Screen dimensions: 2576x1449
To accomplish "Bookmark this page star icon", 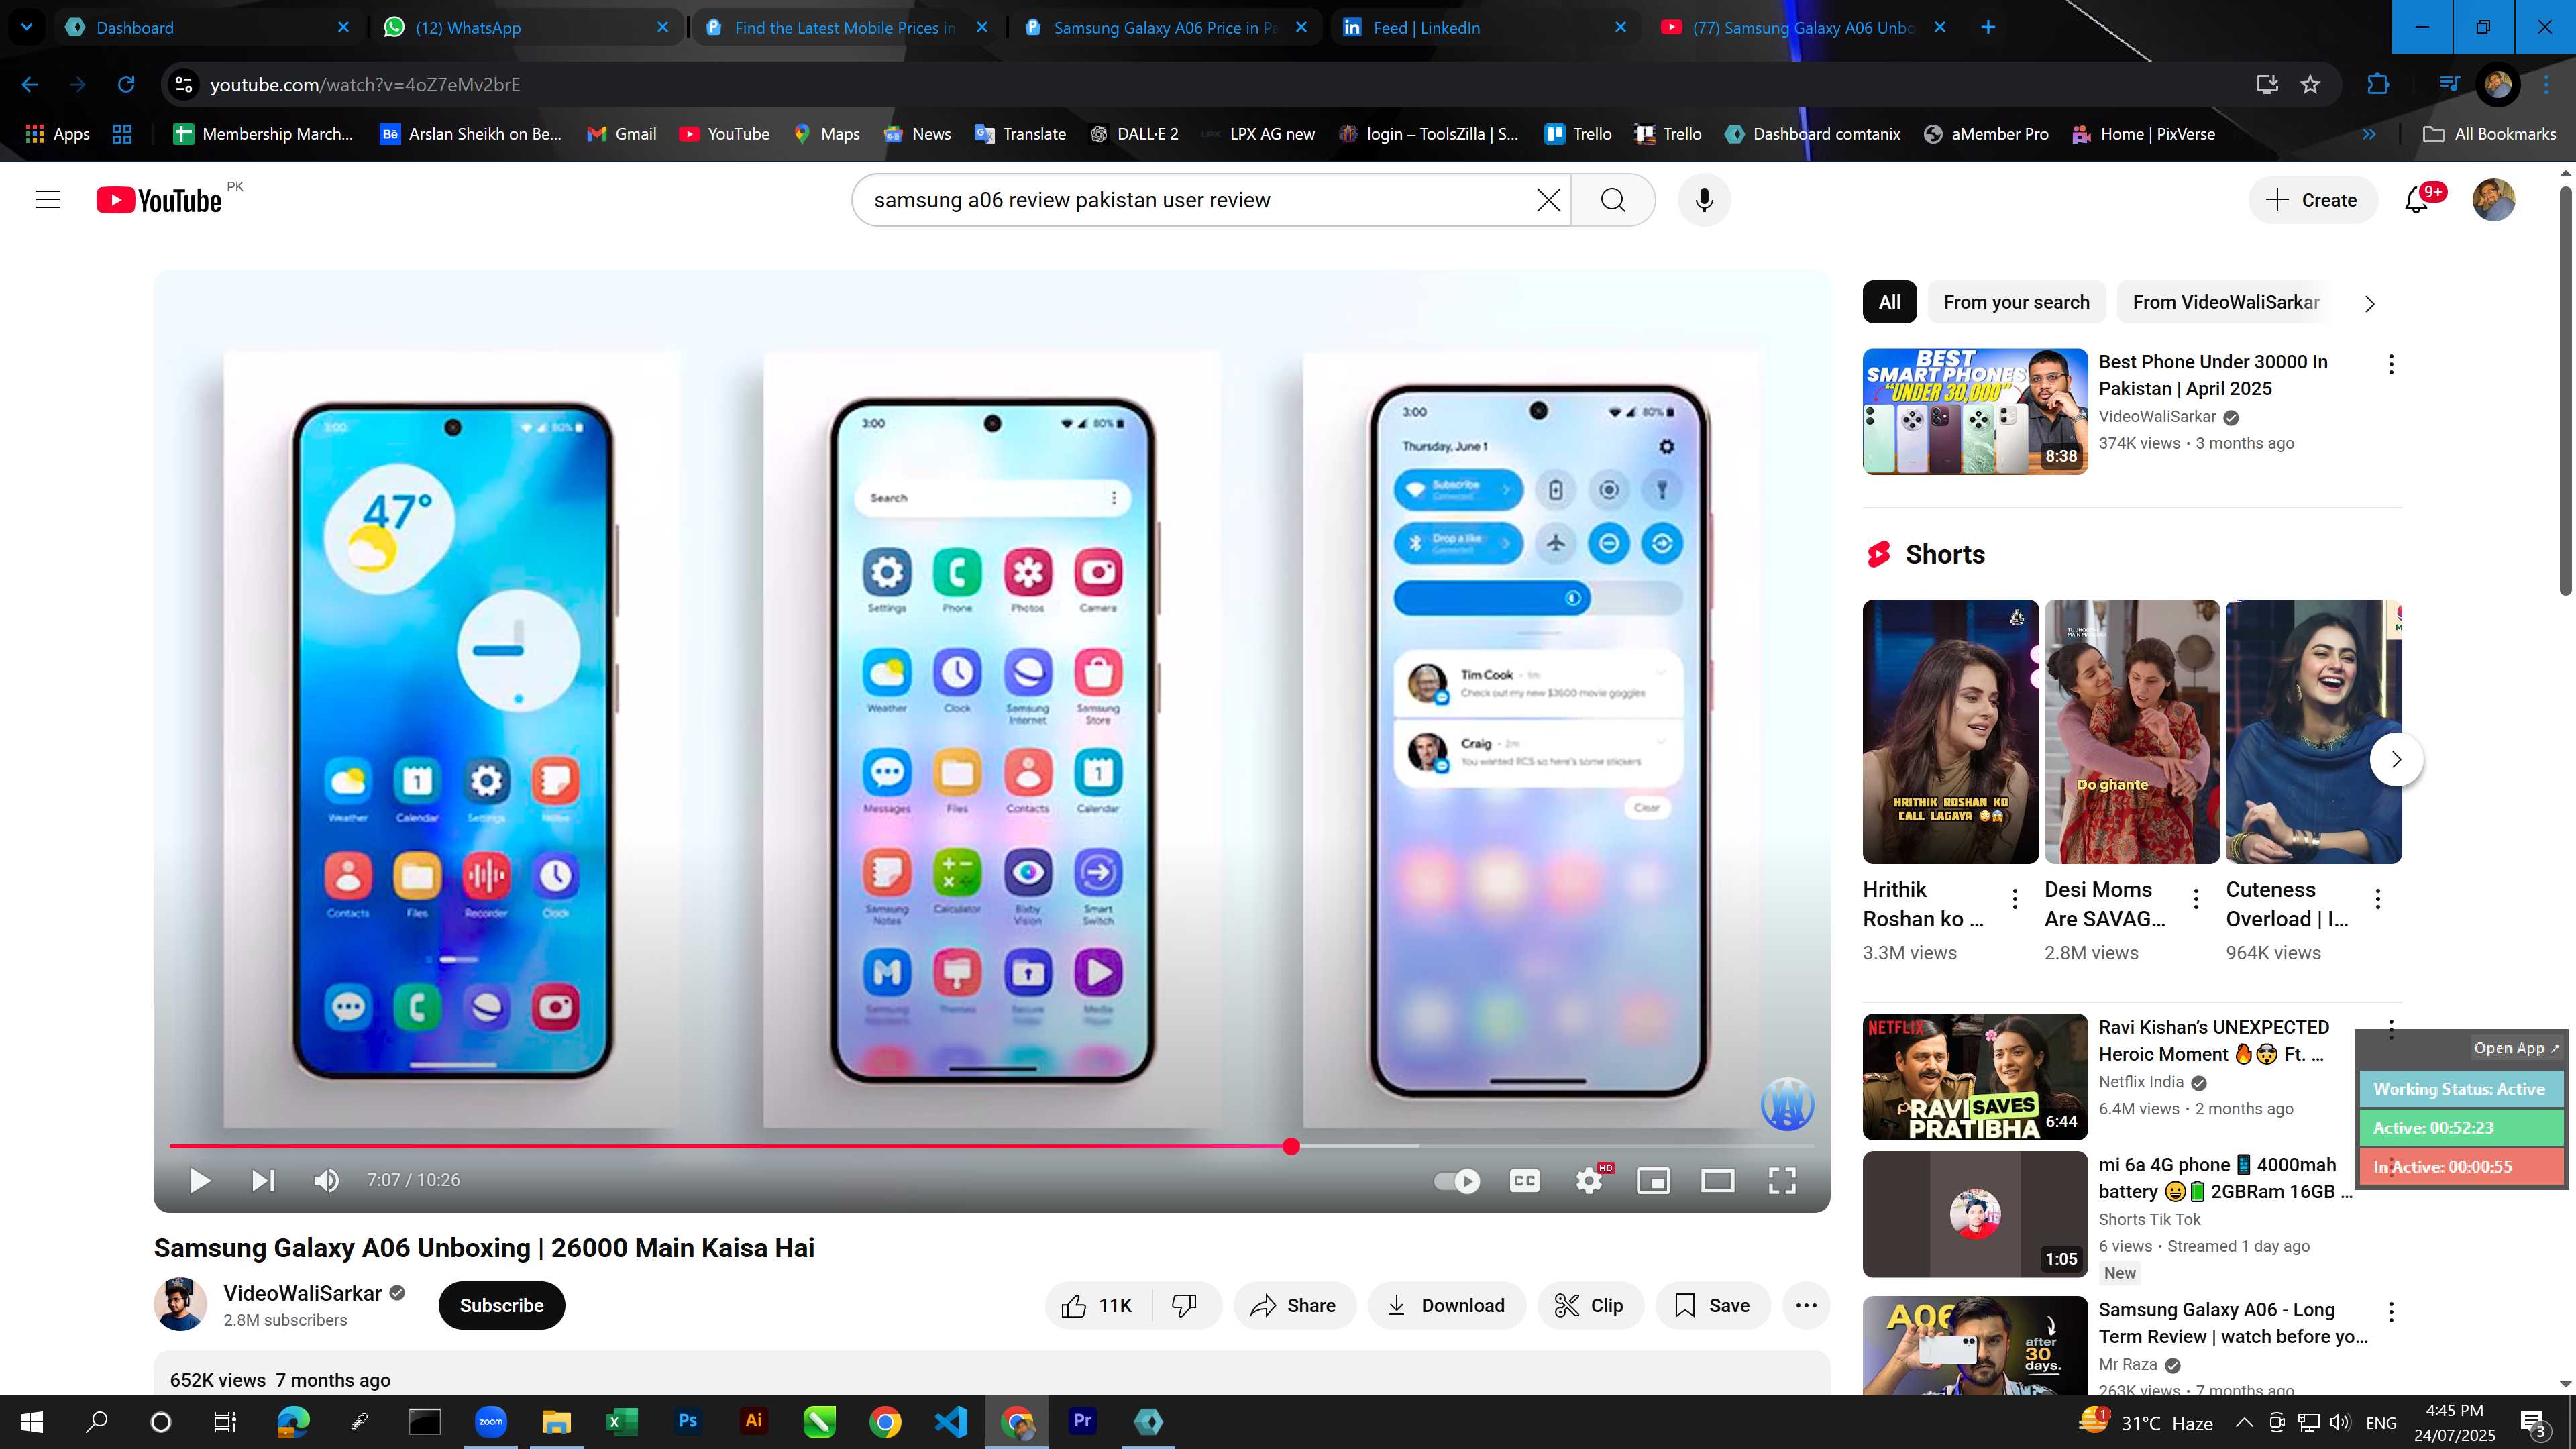I will (2310, 85).
